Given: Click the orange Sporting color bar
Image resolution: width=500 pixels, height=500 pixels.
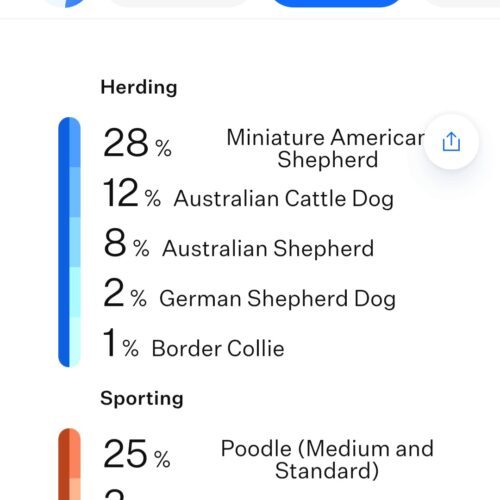Looking at the screenshot, I should (69, 464).
